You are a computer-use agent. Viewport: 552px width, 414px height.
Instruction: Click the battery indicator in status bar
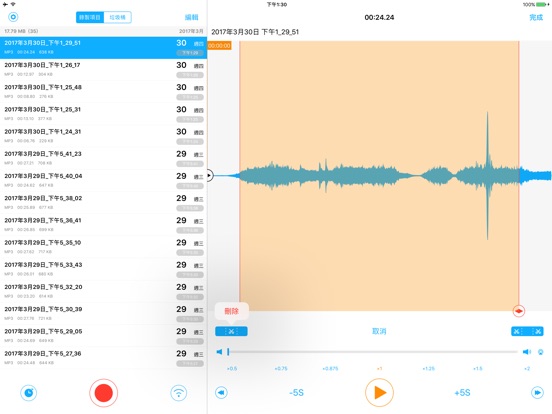(542, 5)
